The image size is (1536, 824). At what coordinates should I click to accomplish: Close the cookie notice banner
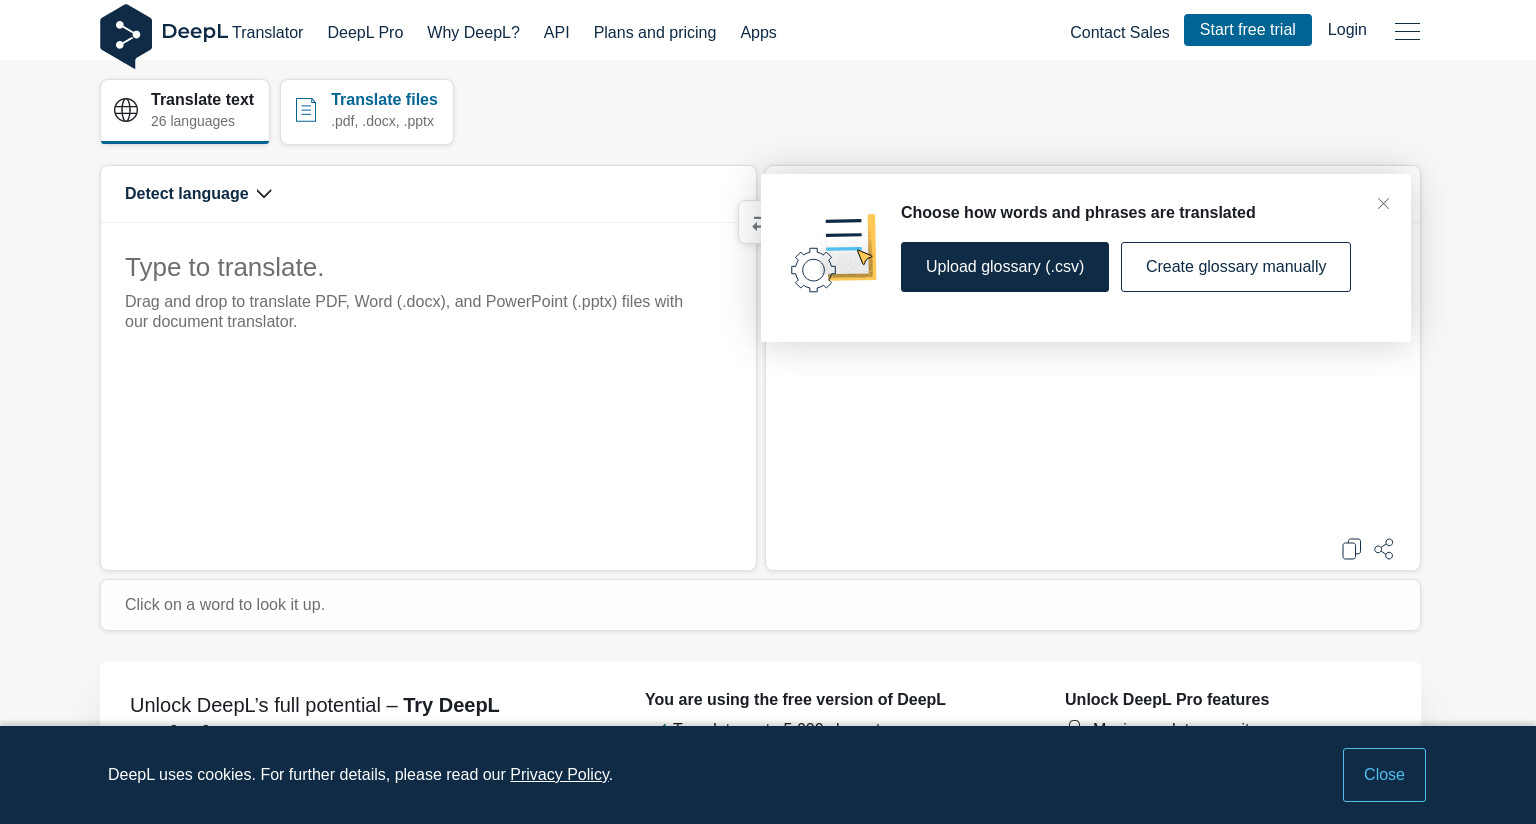click(x=1384, y=775)
